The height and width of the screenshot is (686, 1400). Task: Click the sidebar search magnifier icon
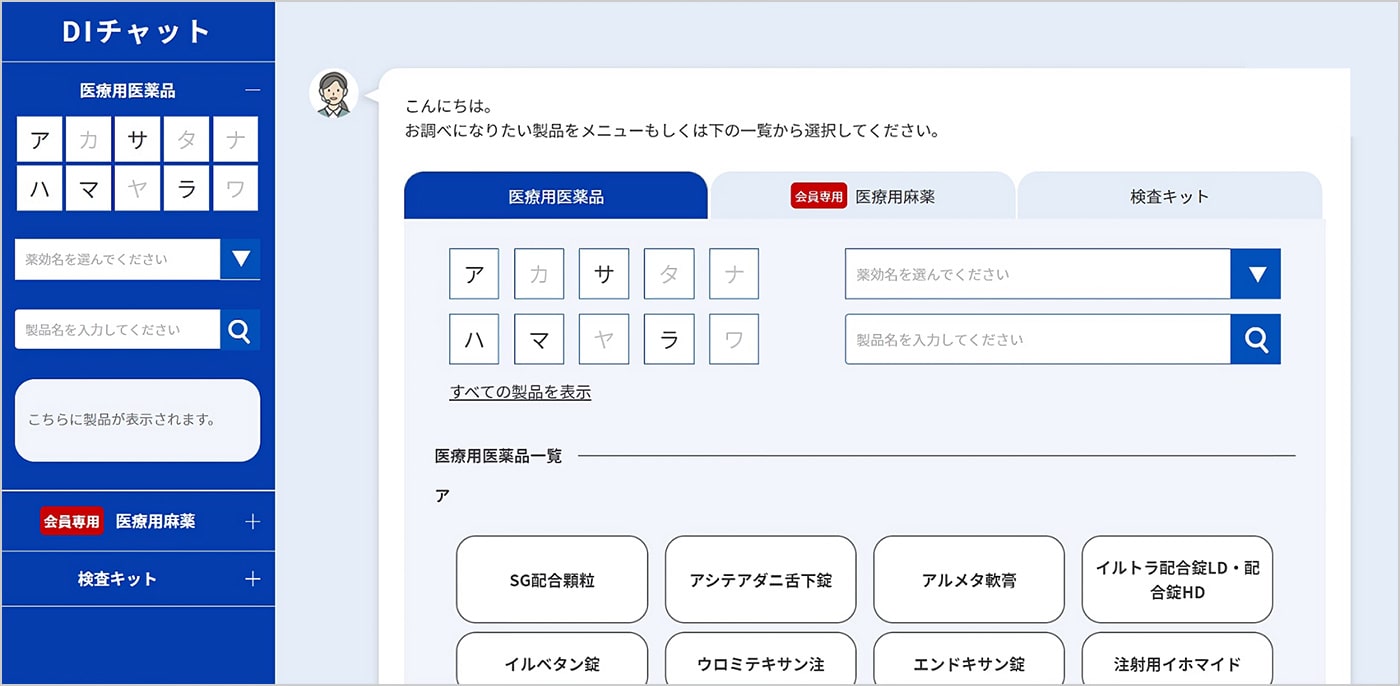point(239,330)
